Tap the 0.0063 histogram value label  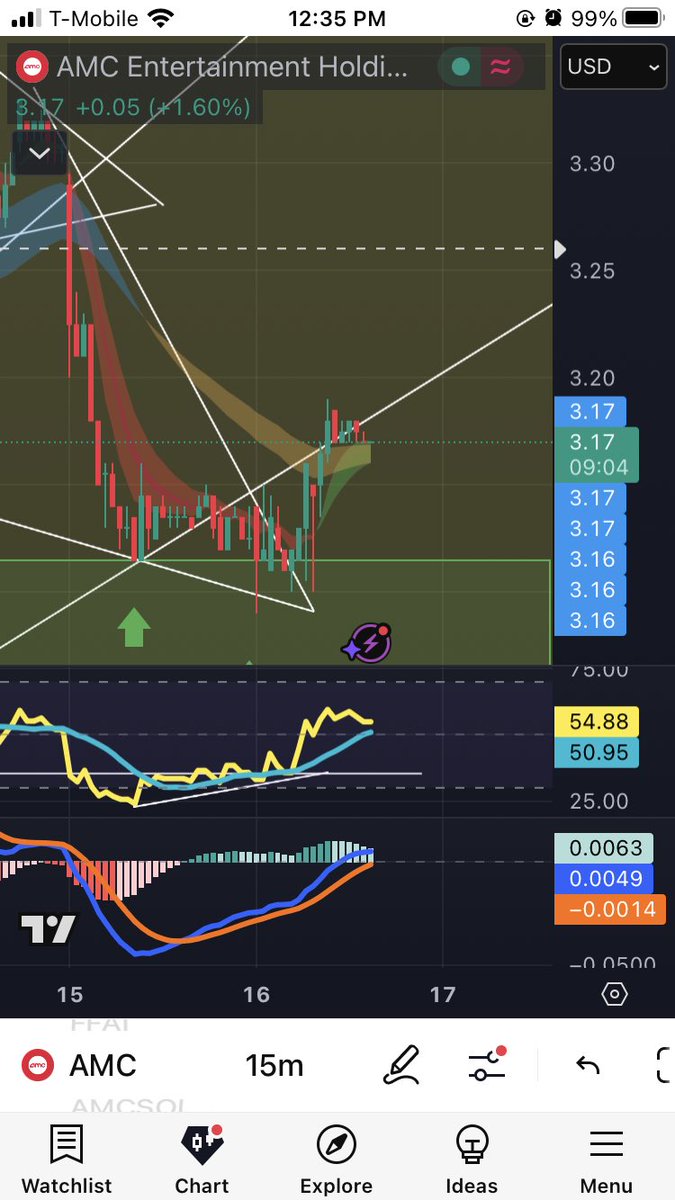click(x=602, y=848)
